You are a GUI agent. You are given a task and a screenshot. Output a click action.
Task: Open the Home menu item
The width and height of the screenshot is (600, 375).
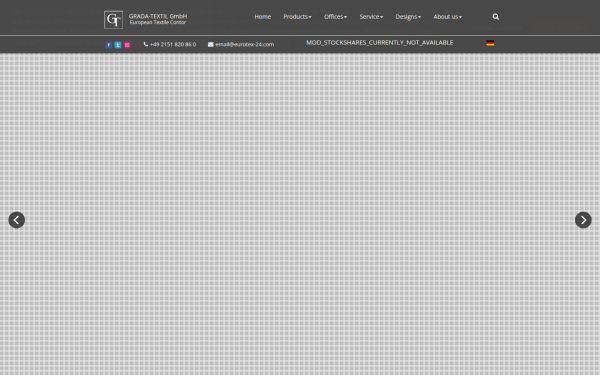(x=262, y=17)
